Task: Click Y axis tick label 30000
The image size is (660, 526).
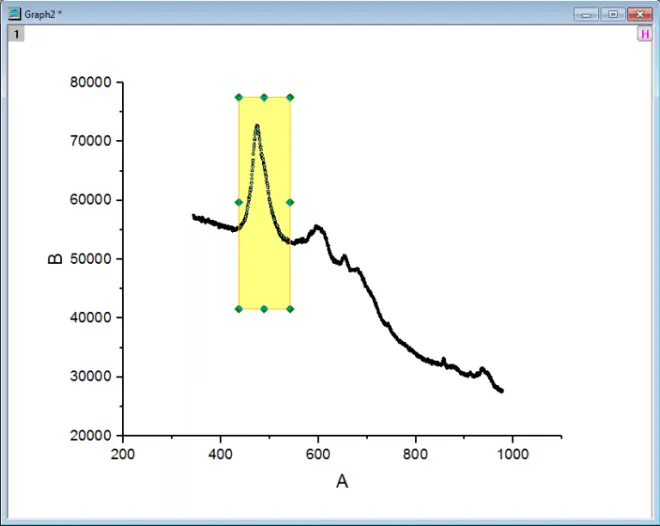Action: 90,376
